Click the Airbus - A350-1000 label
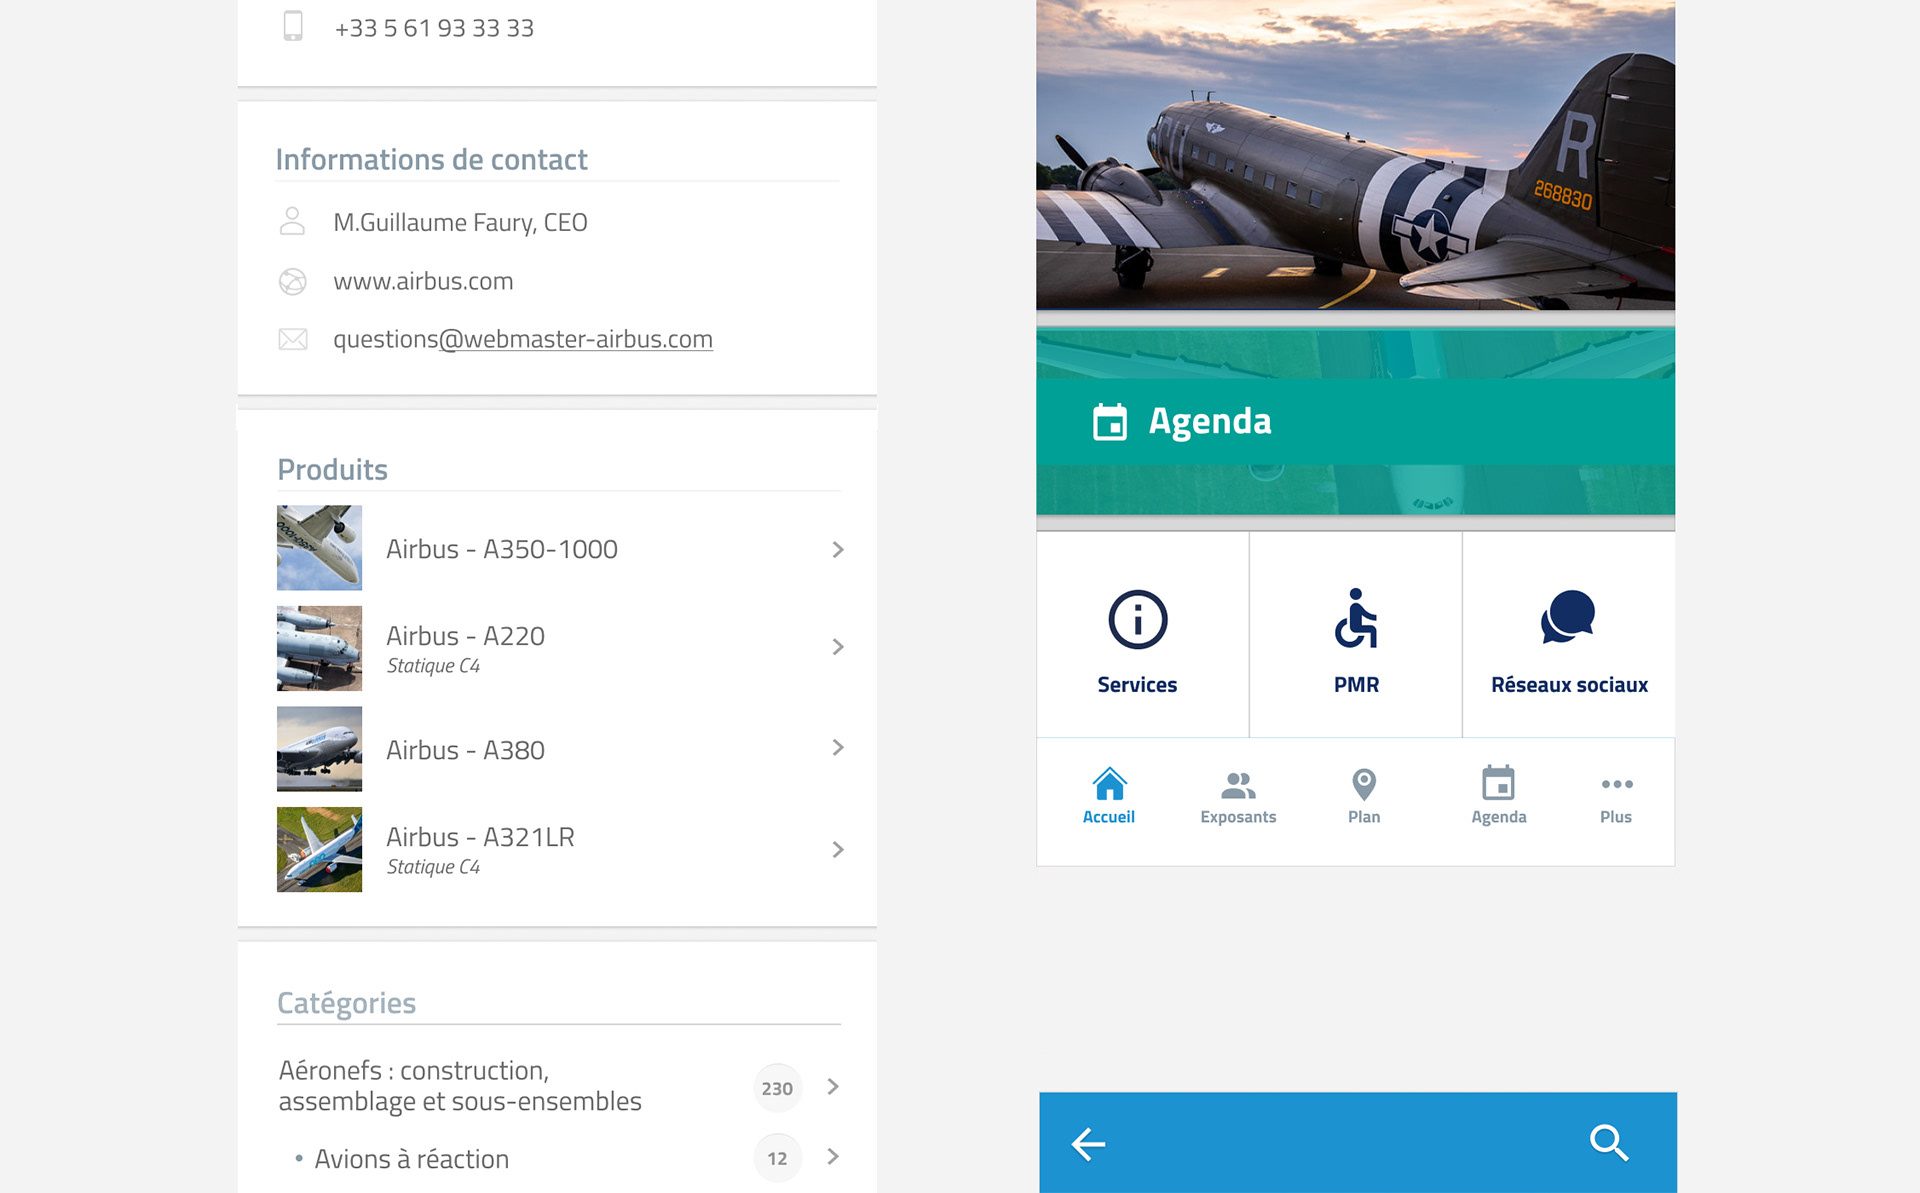Viewport: 1920px width, 1193px height. pos(502,549)
